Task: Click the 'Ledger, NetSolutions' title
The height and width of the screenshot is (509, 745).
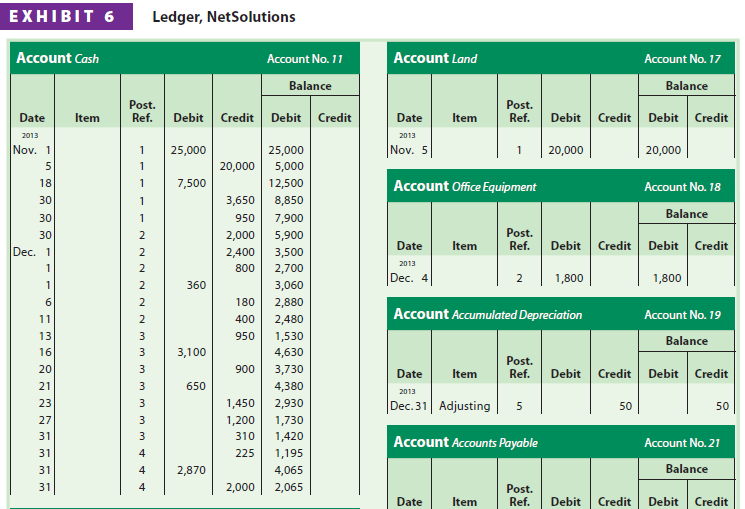Action: pos(223,17)
